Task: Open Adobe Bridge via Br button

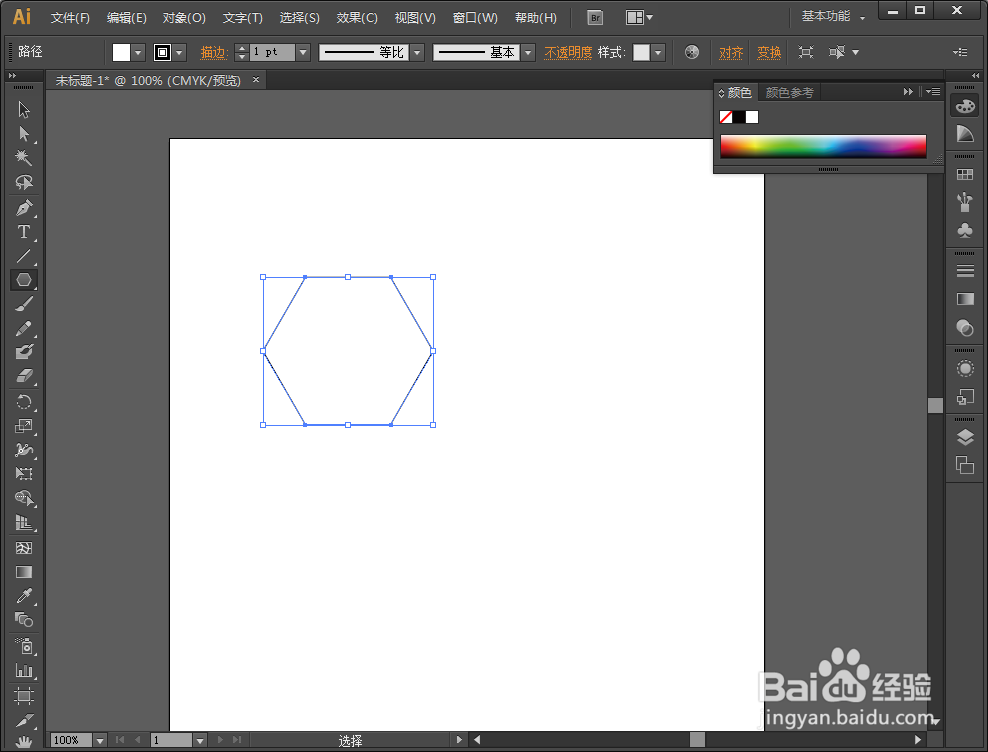Action: 595,18
